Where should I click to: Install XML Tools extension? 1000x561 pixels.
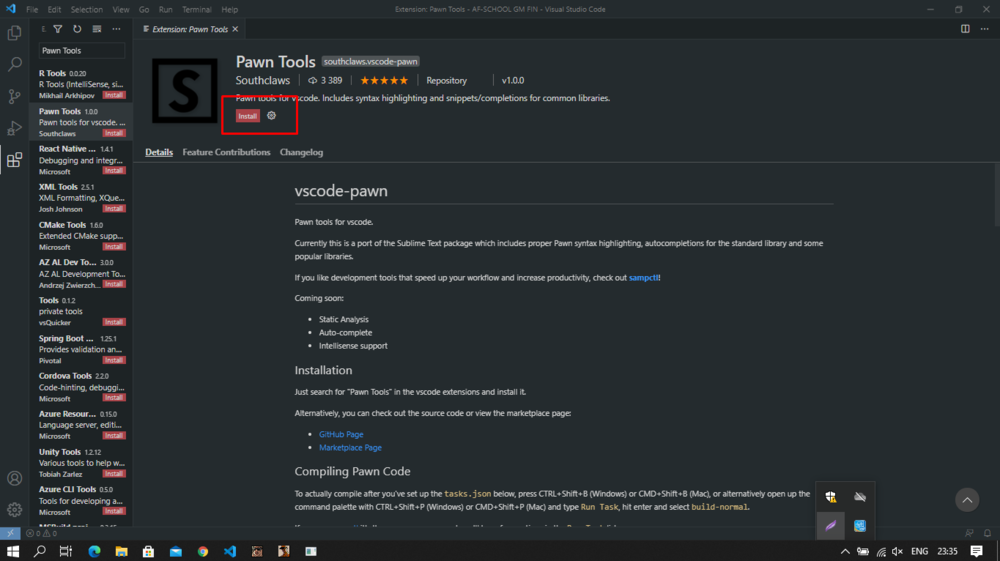point(114,208)
